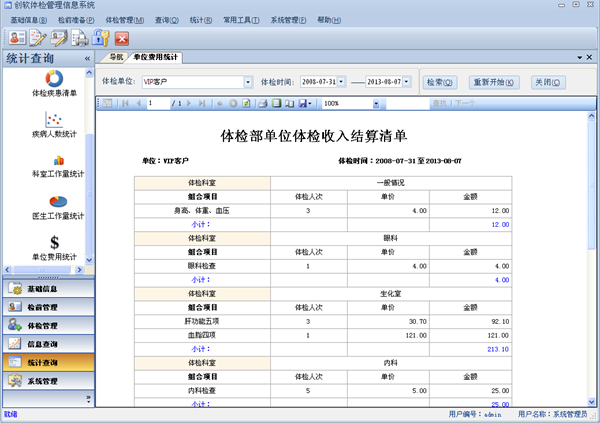This screenshot has width=600, height=423.
Task: Open the 体检单位 dropdown arrow
Action: (248, 82)
